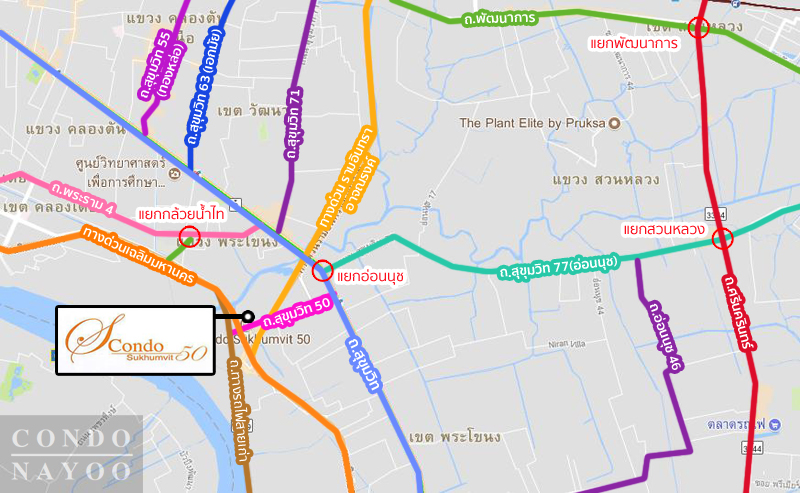The image size is (800, 493).
Task: Click the ถ.ศรีนครินทร์ red road label
Action: pos(739,312)
